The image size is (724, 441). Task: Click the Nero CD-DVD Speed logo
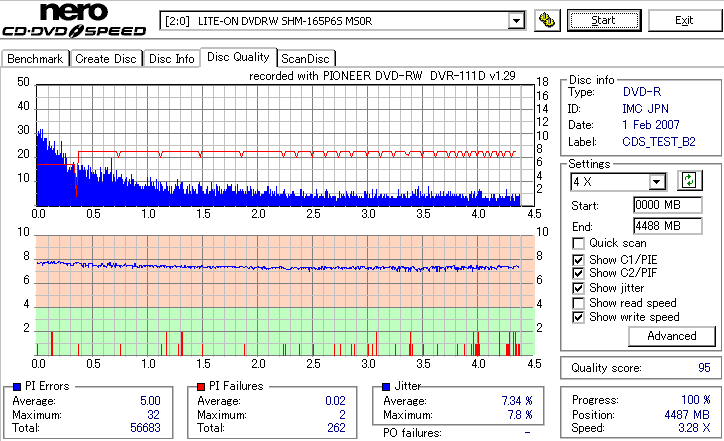click(74, 20)
